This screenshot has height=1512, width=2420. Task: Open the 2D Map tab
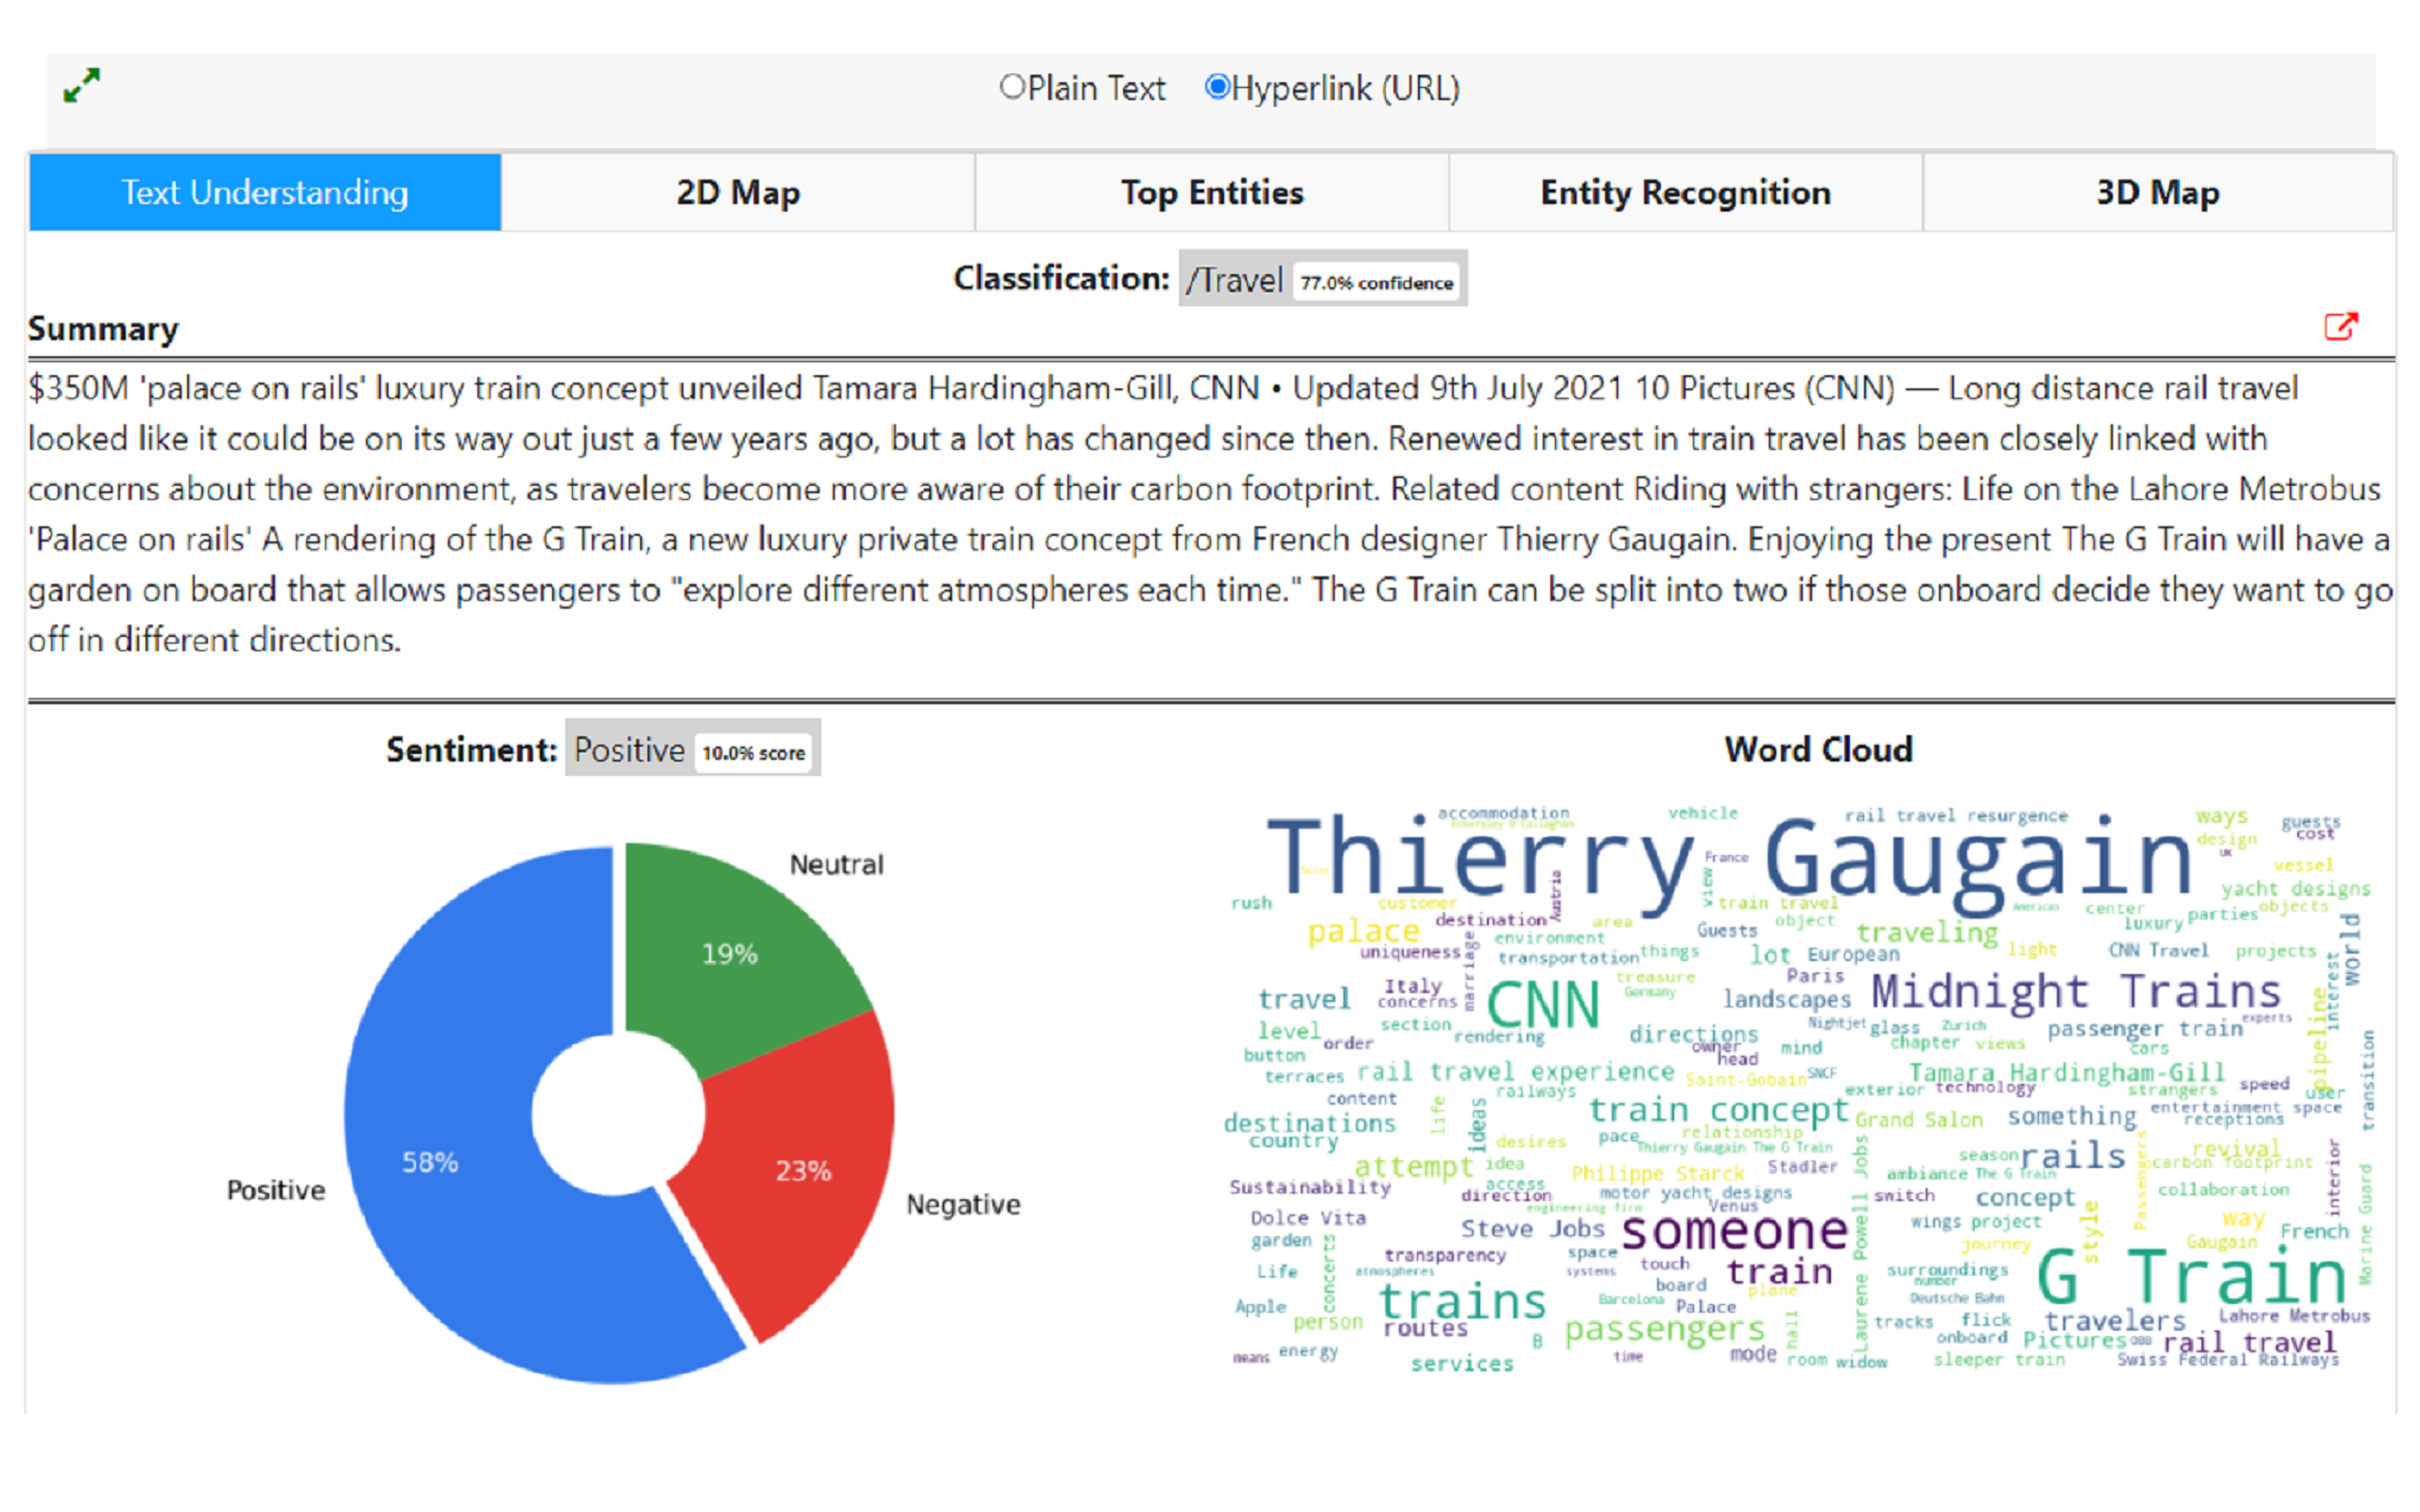738,192
